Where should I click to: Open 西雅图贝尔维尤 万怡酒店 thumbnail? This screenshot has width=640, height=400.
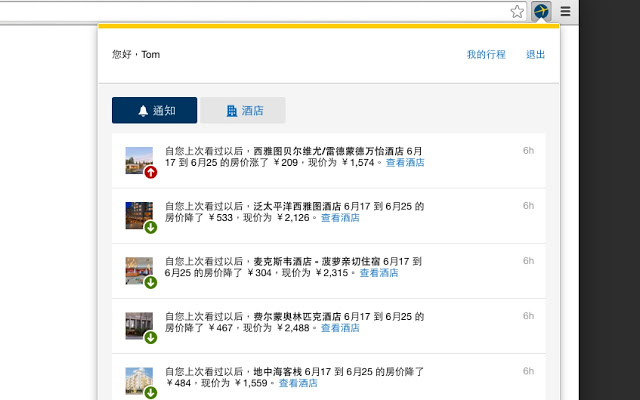point(139,160)
